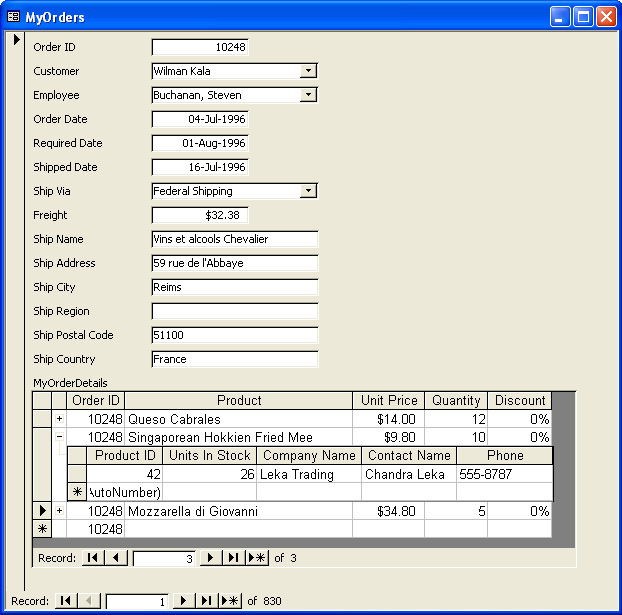Expand the Mozzarella di Giovanni row subdatasheet
The height and width of the screenshot is (615, 622).
point(59,511)
